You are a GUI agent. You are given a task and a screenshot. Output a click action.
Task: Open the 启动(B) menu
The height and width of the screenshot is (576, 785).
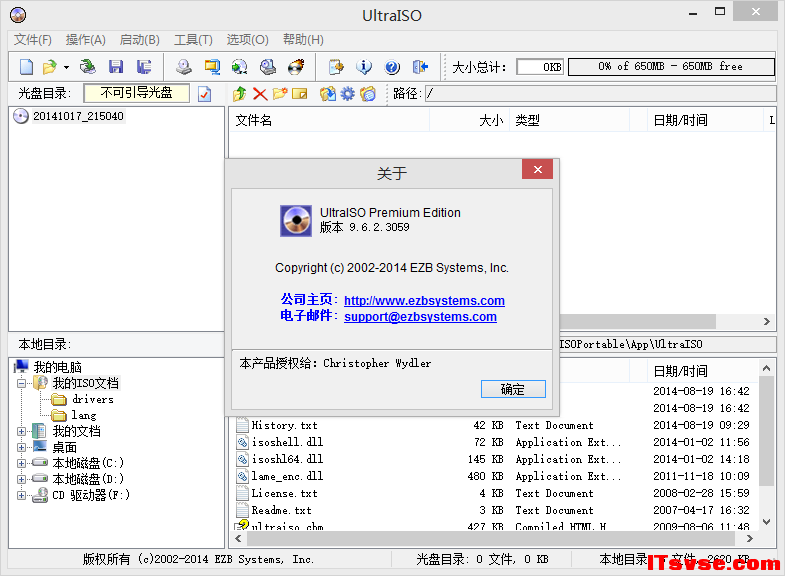click(140, 40)
